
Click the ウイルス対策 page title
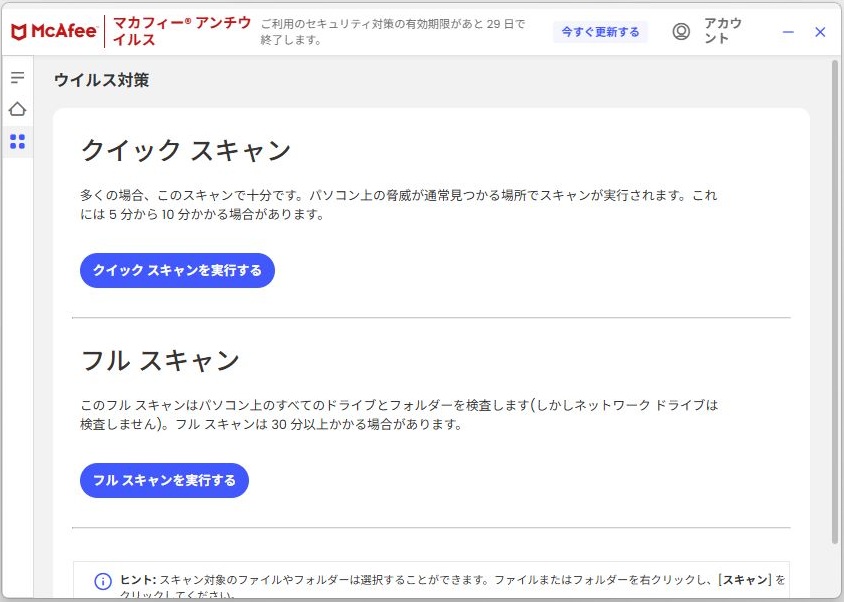pyautogui.click(x=101, y=80)
